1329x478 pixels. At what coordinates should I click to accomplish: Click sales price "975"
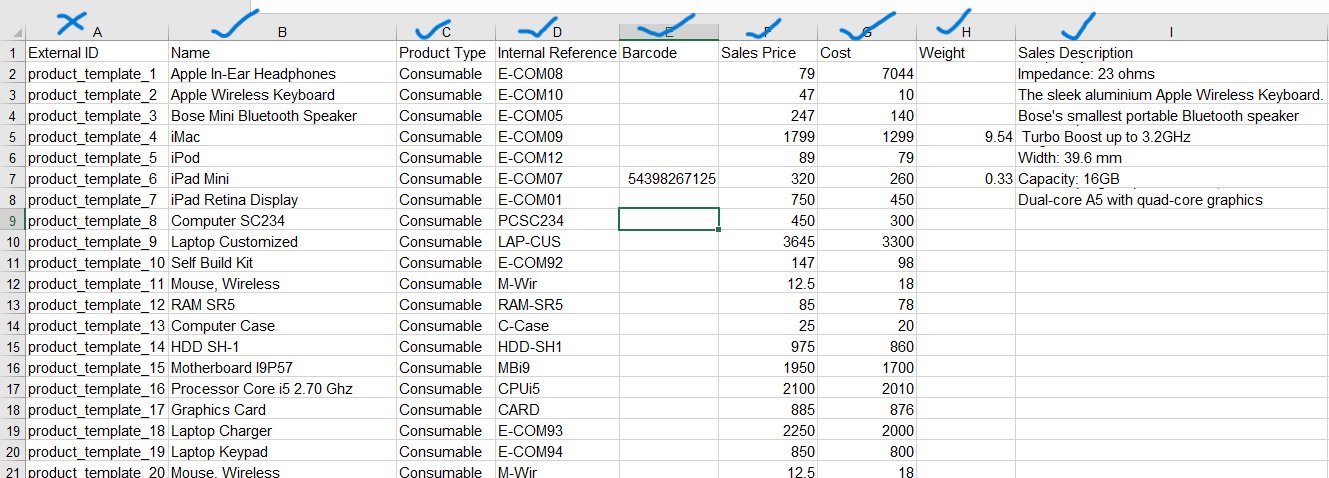click(768, 347)
